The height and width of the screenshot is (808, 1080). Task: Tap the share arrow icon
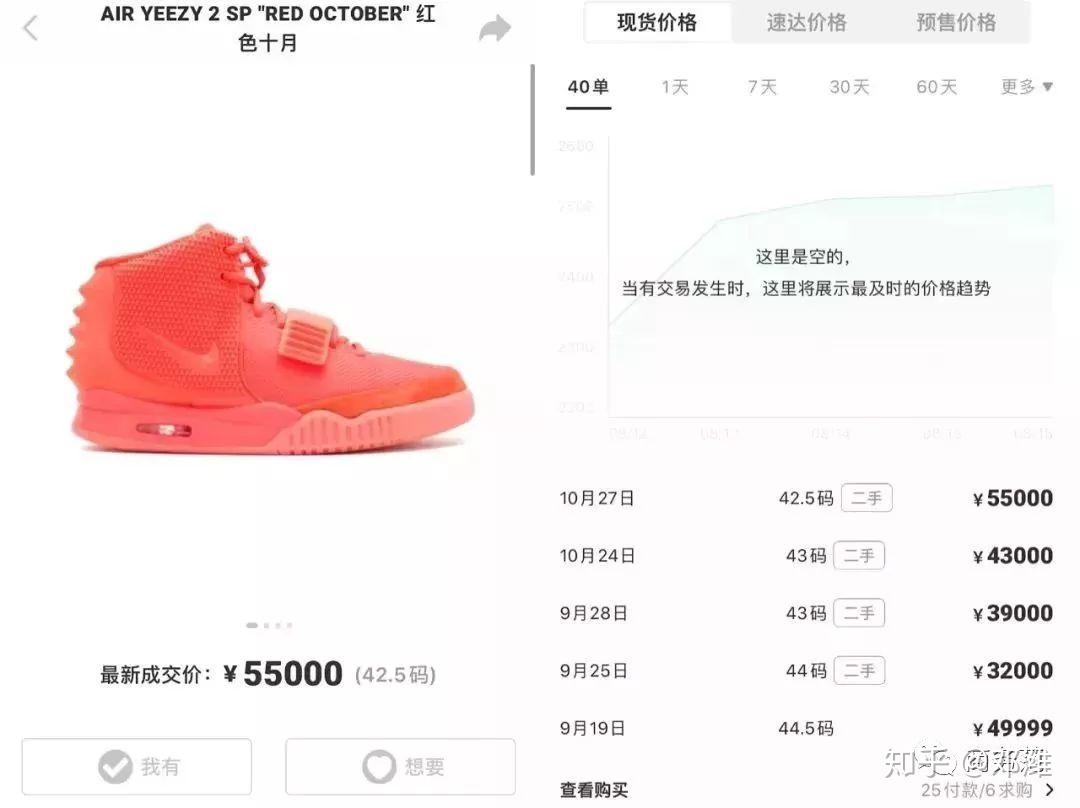click(x=495, y=28)
